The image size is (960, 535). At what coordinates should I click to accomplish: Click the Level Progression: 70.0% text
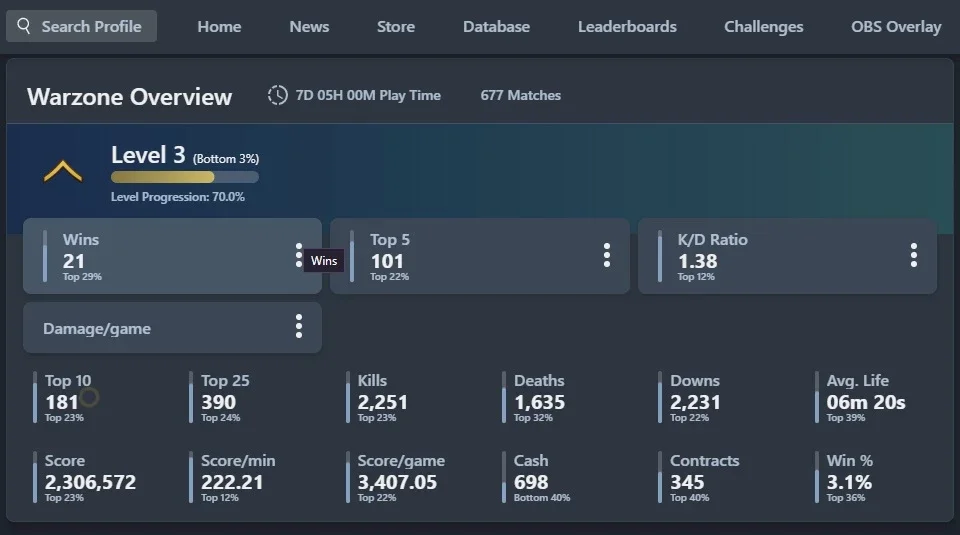178,197
